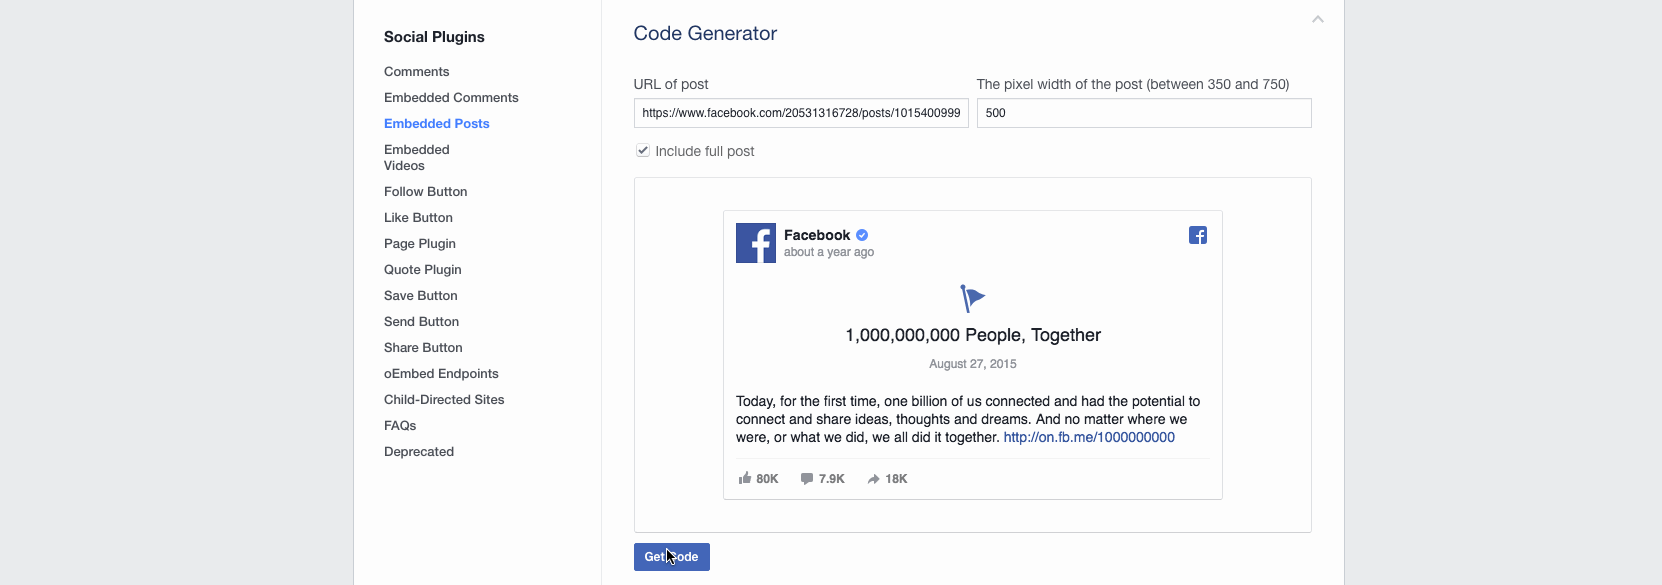Select Embedded Posts in sidebar
Viewport: 1662px width, 585px height.
pos(437,123)
